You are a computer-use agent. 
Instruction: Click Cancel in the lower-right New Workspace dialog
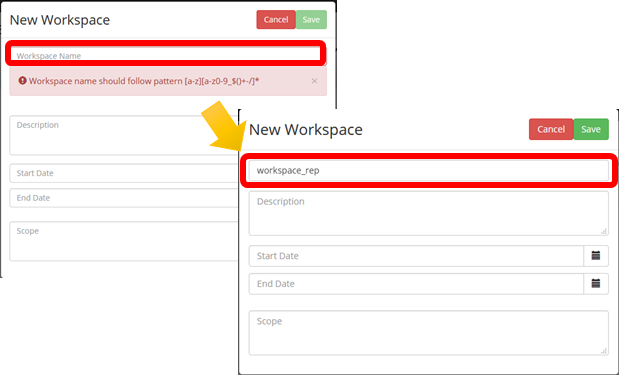click(551, 129)
